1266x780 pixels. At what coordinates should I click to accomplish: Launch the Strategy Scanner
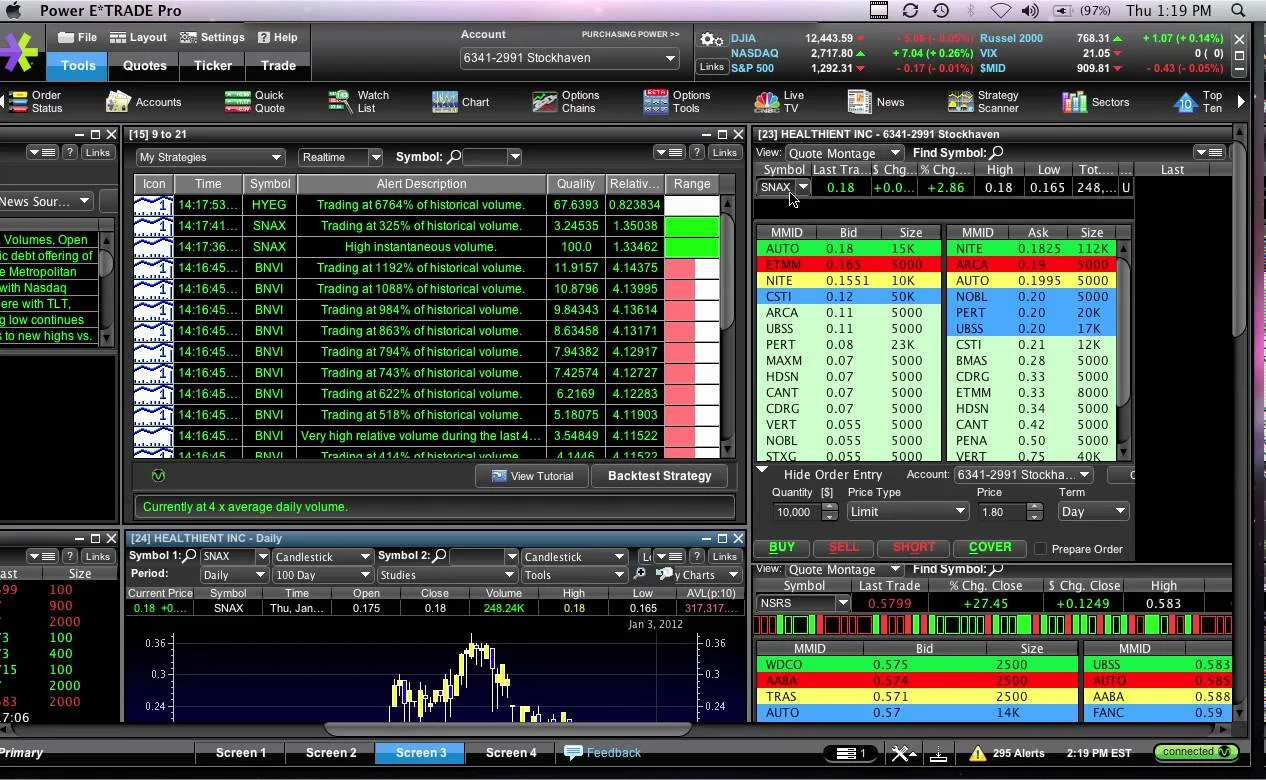click(983, 101)
